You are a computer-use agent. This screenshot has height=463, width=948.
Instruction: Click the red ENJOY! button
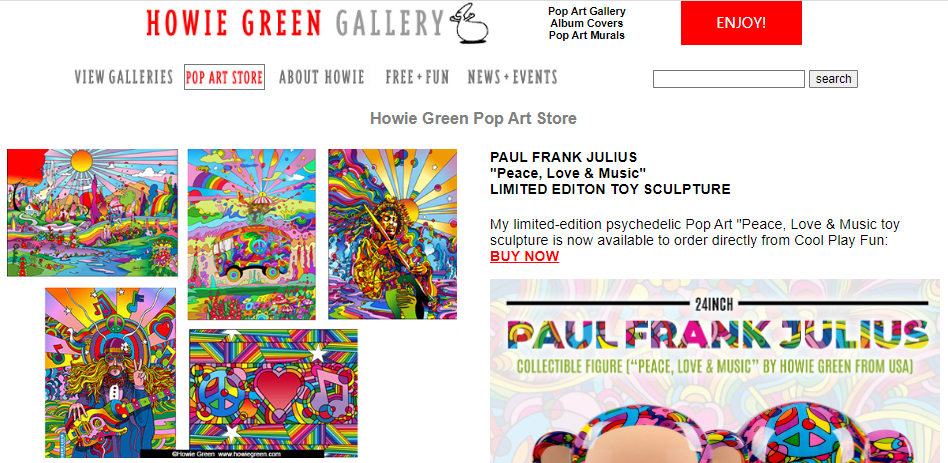click(x=741, y=23)
